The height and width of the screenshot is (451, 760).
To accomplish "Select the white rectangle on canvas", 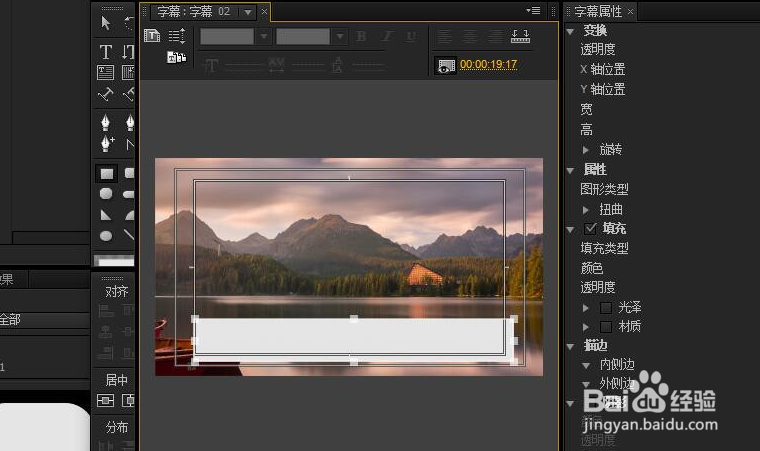I will pyautogui.click(x=354, y=340).
